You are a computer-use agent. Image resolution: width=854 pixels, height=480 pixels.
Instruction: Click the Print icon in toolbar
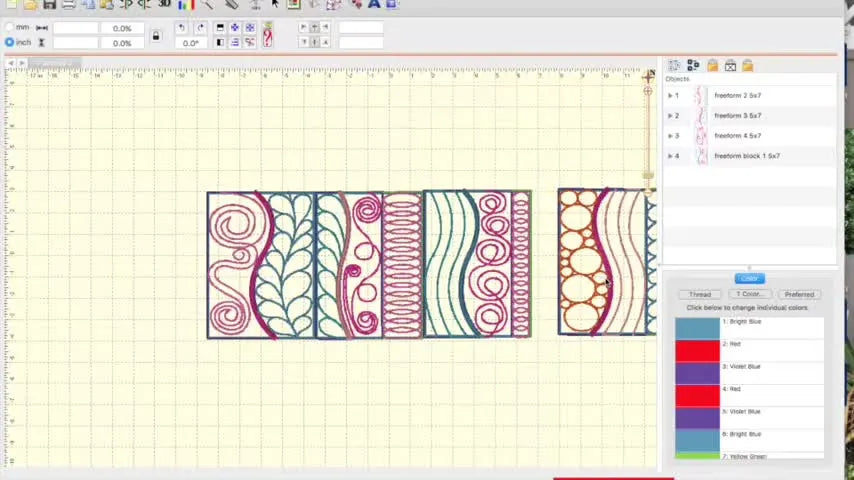(x=69, y=4)
